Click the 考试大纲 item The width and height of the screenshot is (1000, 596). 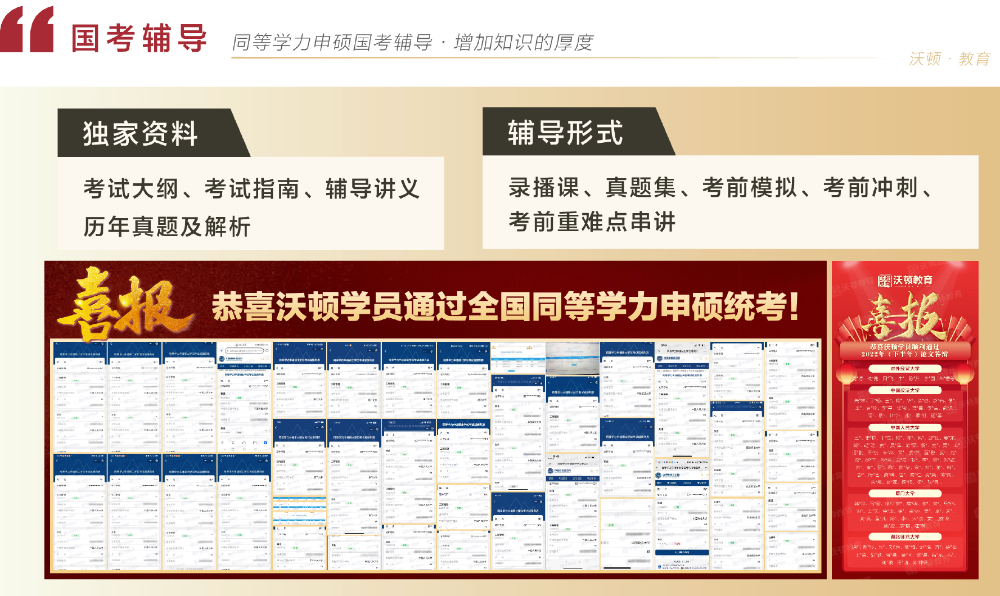pyautogui.click(x=131, y=189)
